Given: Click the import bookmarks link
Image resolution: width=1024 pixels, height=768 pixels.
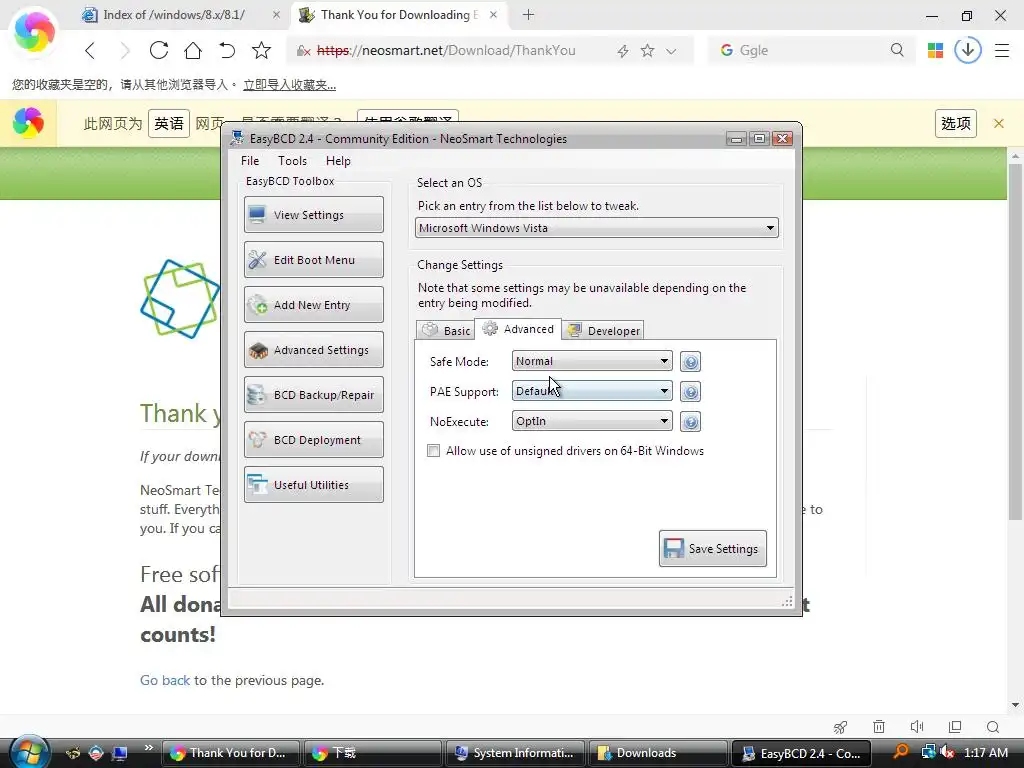Looking at the screenshot, I should pos(289,85).
